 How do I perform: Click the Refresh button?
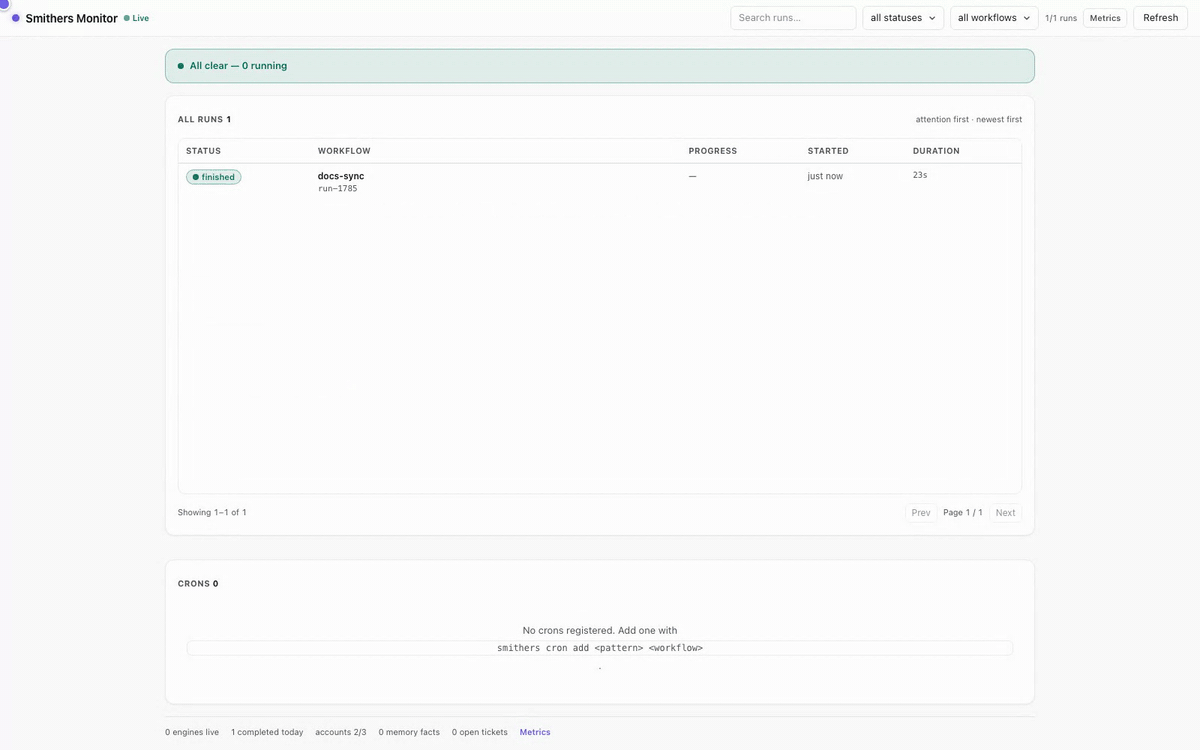pyautogui.click(x=1160, y=18)
